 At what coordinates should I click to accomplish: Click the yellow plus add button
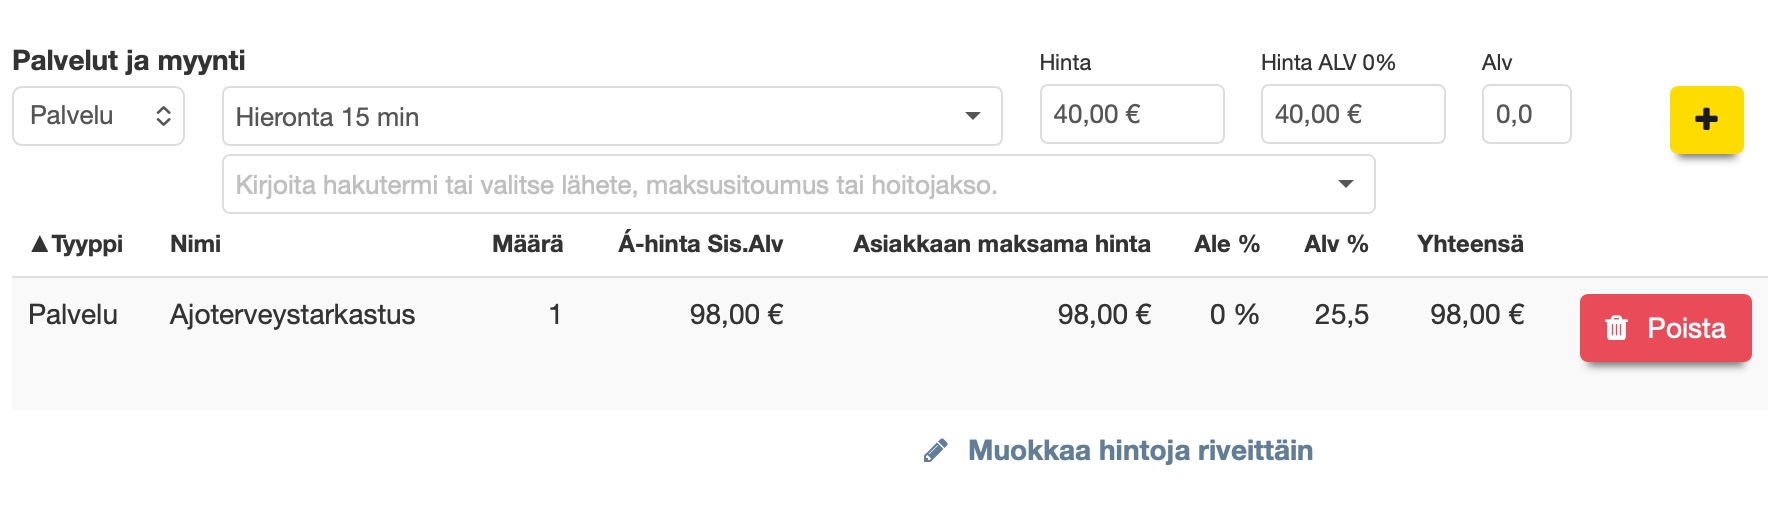pyautogui.click(x=1706, y=120)
